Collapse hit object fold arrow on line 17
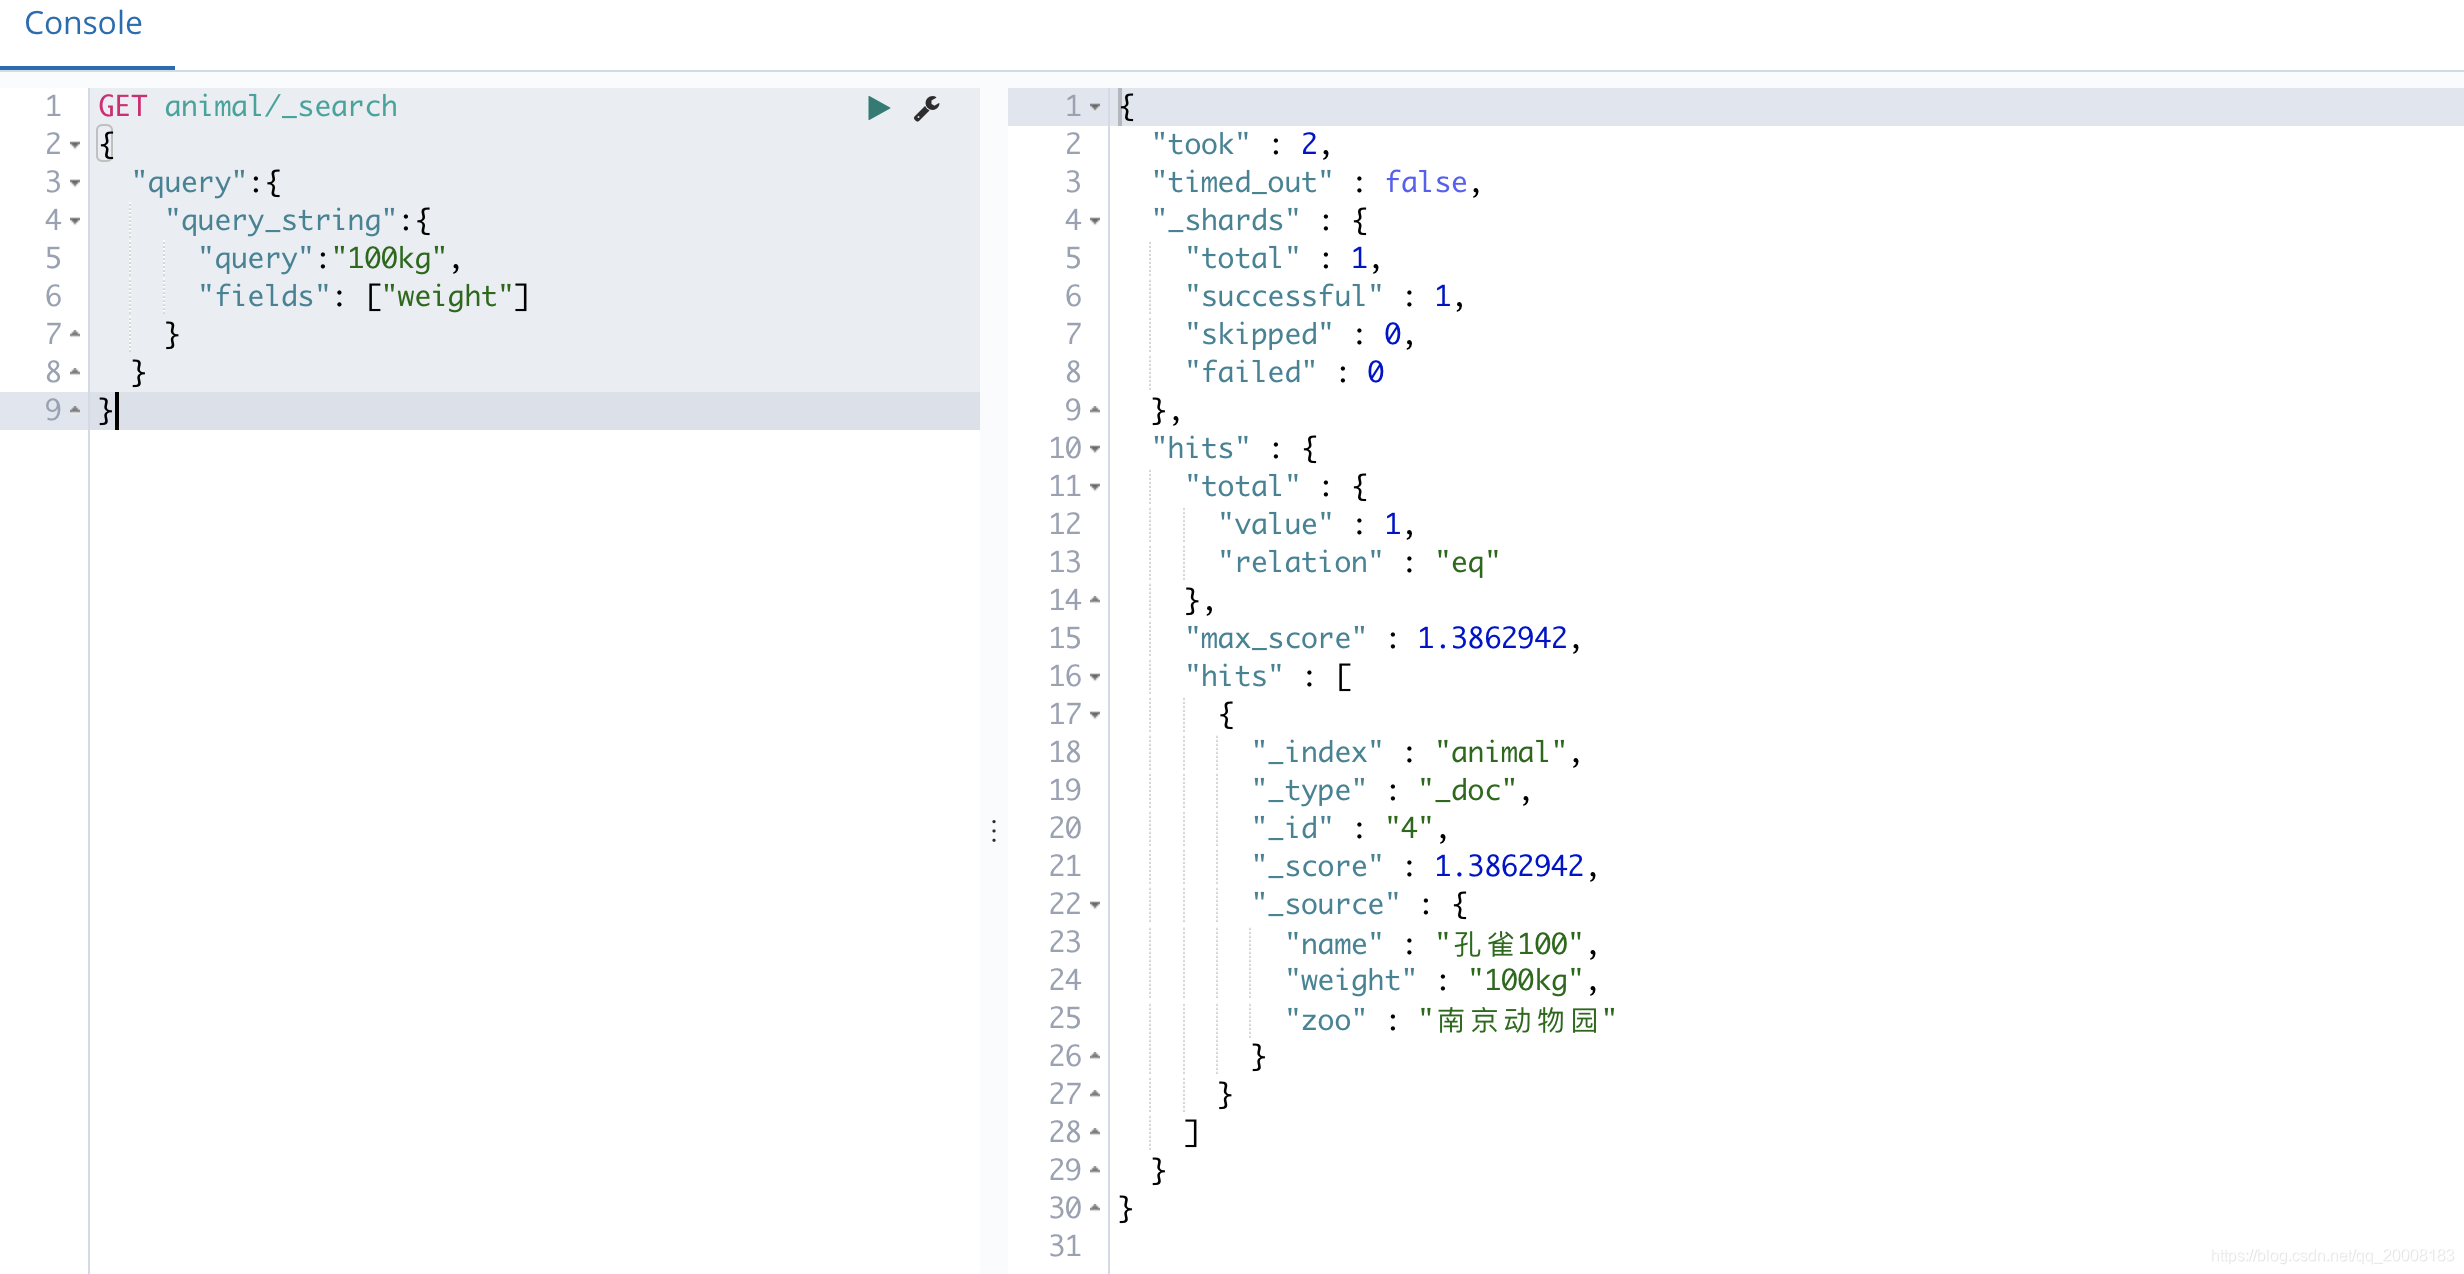This screenshot has width=2464, height=1274. pyautogui.click(x=1095, y=715)
